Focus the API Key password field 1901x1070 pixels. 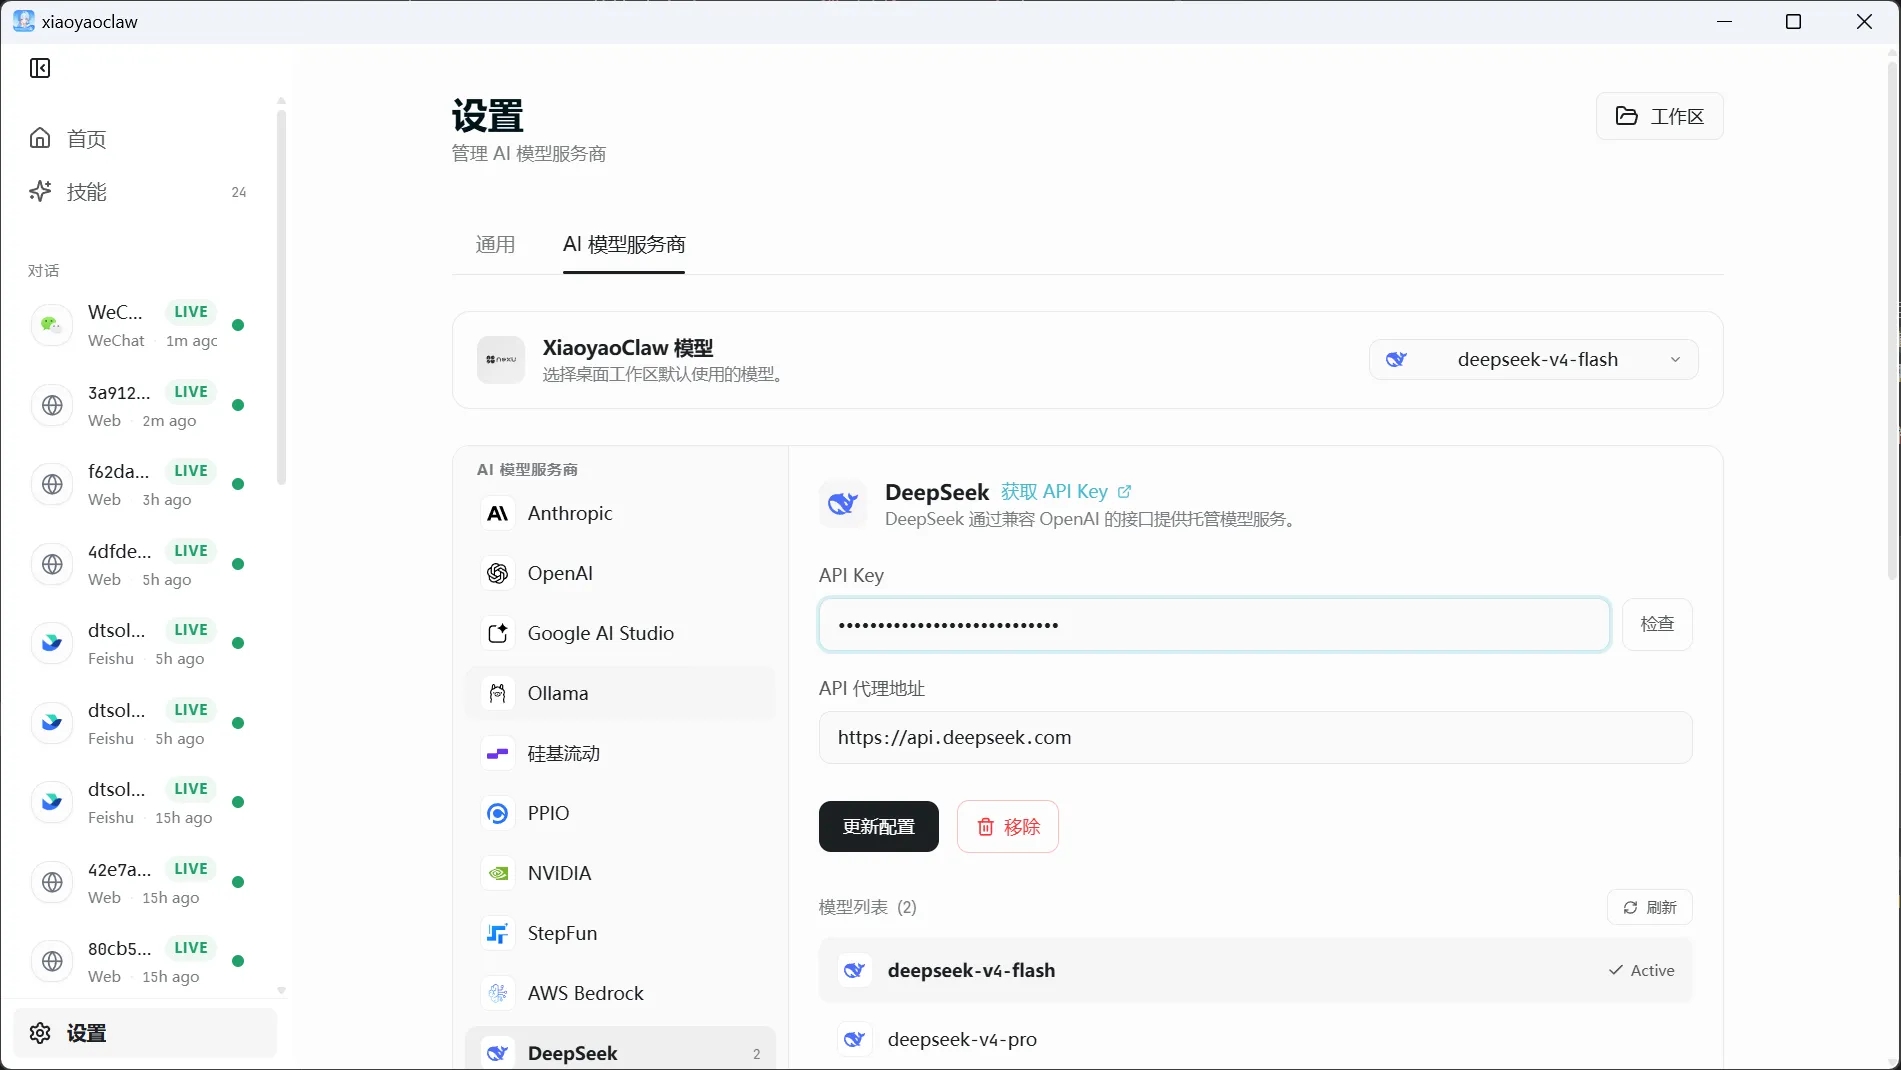[1214, 625]
